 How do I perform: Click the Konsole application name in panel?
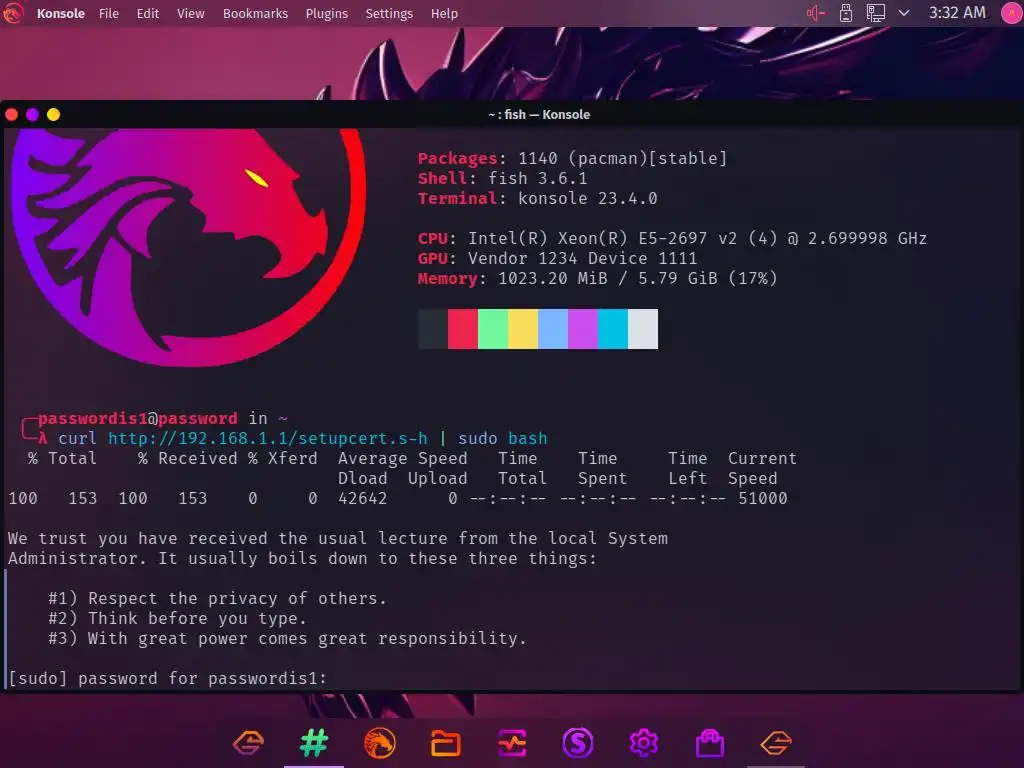point(61,14)
